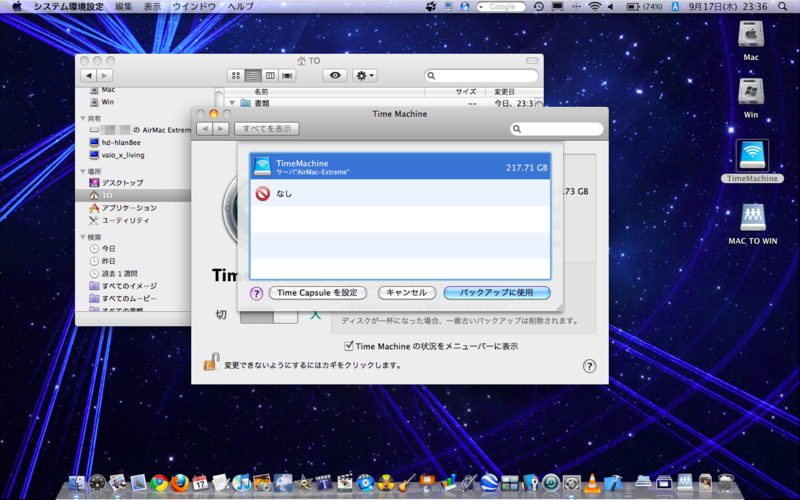The width and height of the screenshot is (800, 500).
Task: Go forward in the Time Machine preferences window
Action: (220, 129)
